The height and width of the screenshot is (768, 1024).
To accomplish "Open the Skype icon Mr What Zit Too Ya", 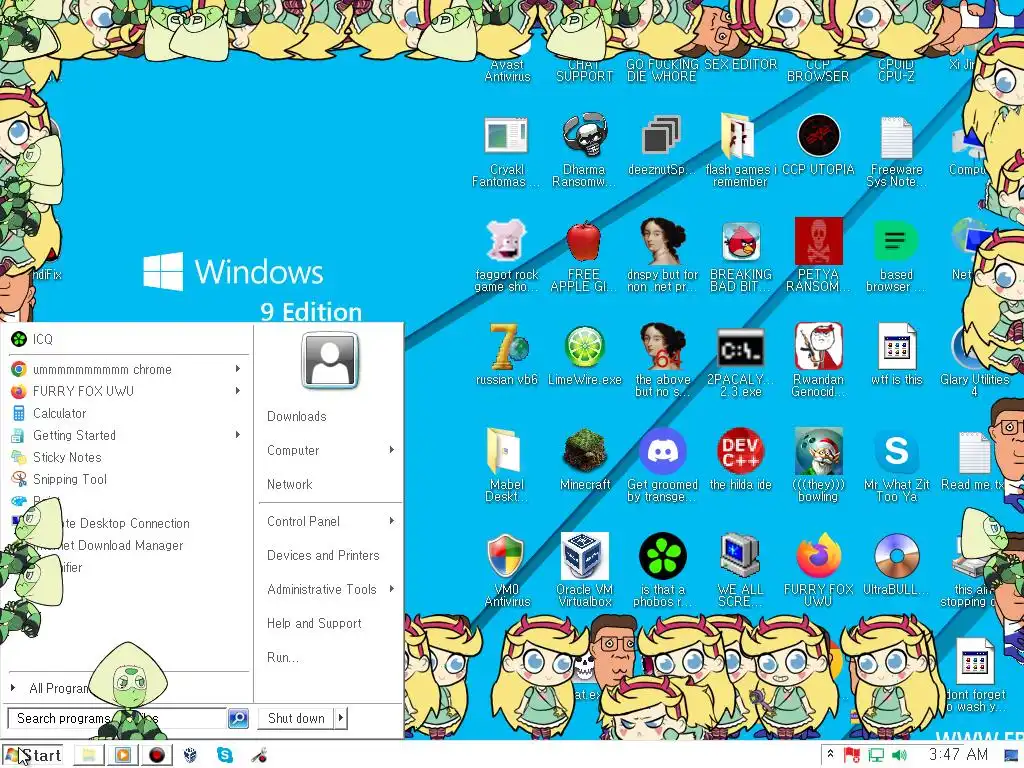I will tap(896, 451).
